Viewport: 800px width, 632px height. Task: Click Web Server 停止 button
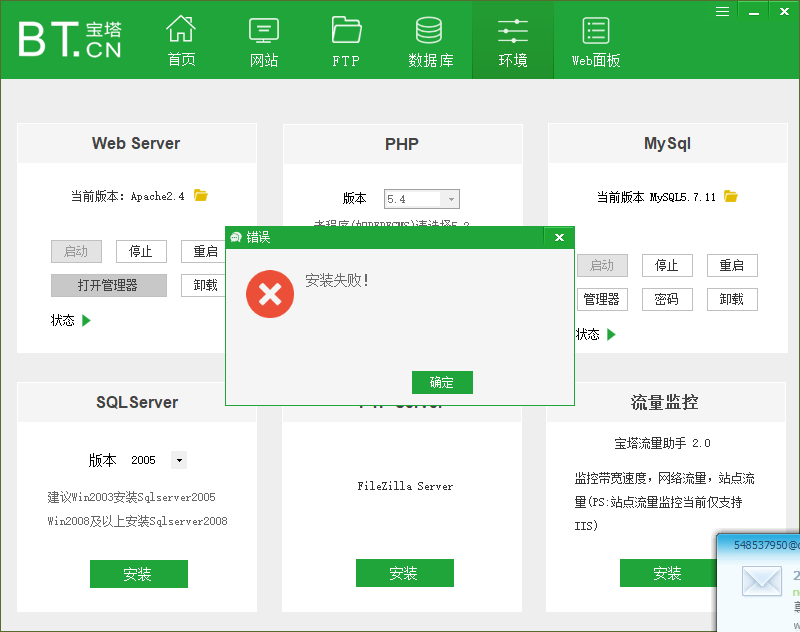click(x=141, y=251)
